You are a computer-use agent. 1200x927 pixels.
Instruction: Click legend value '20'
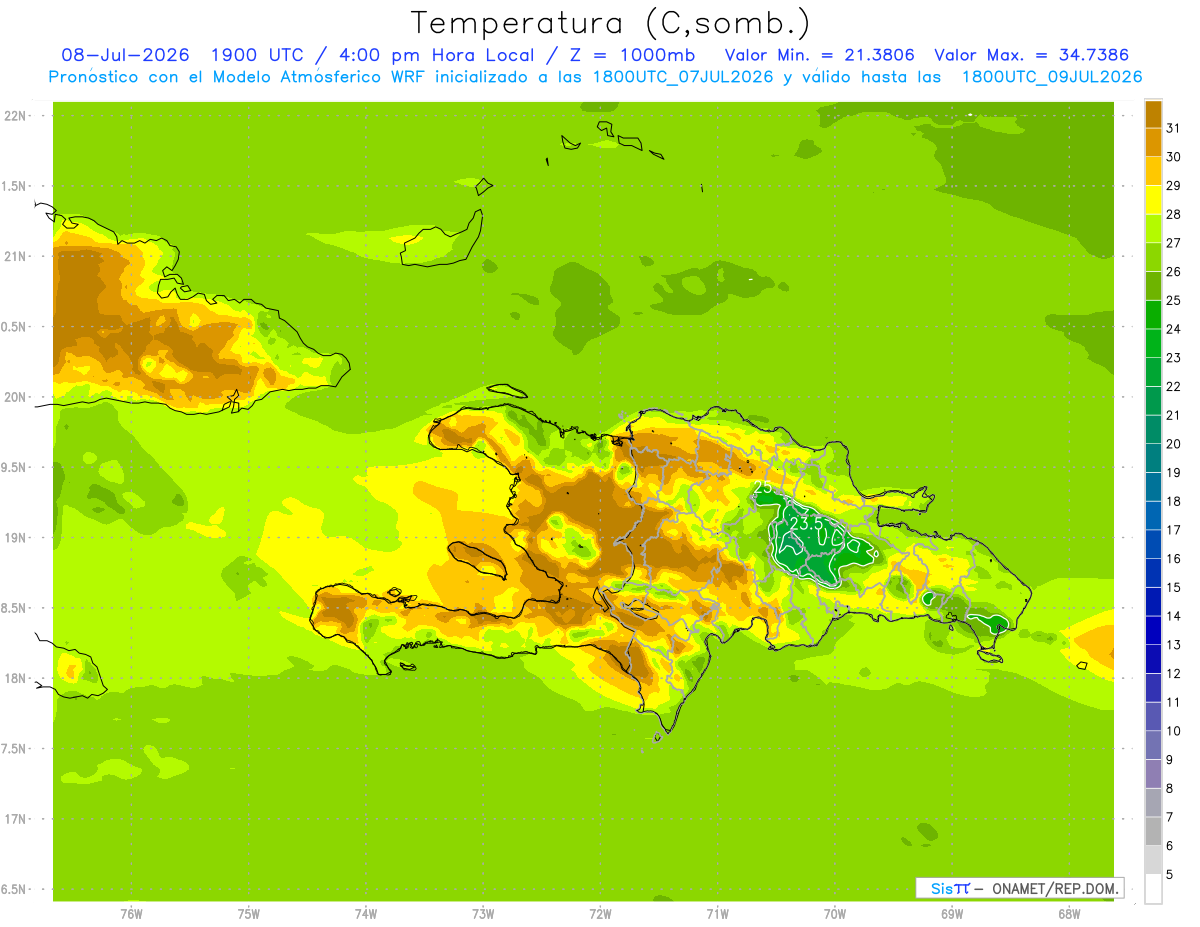(1174, 443)
